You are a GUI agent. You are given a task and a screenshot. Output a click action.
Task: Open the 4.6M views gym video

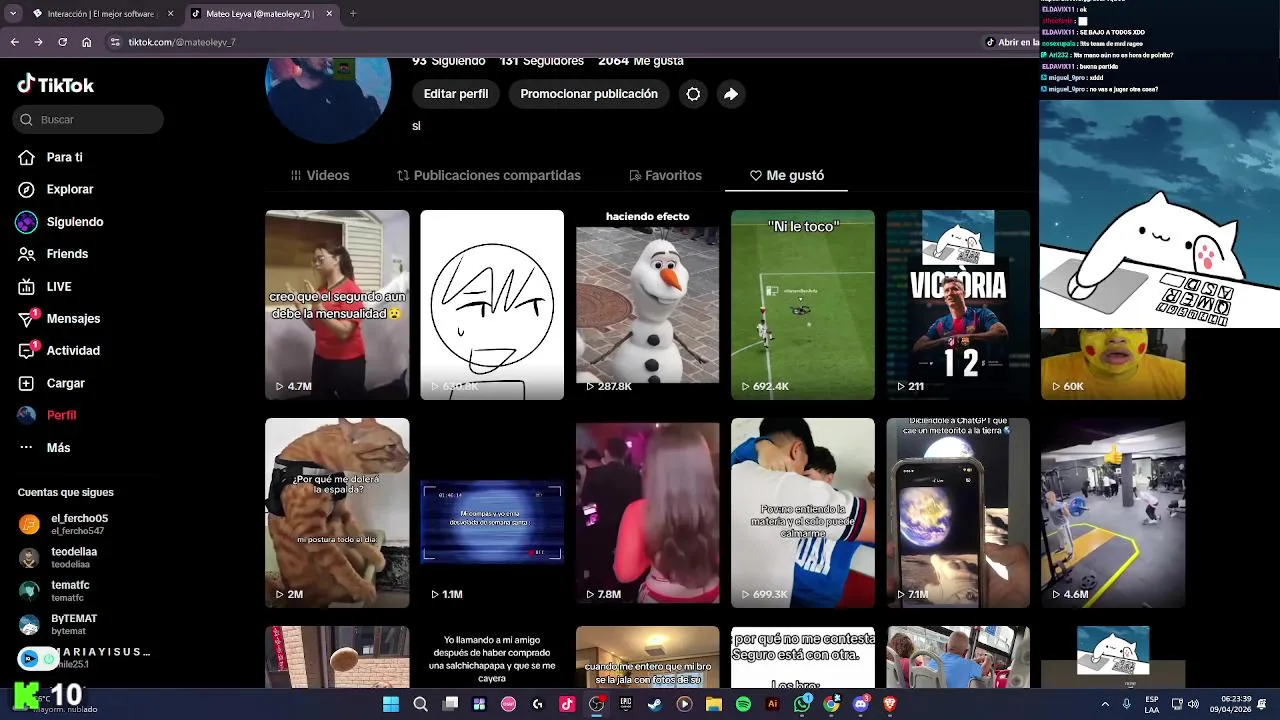click(x=1113, y=513)
